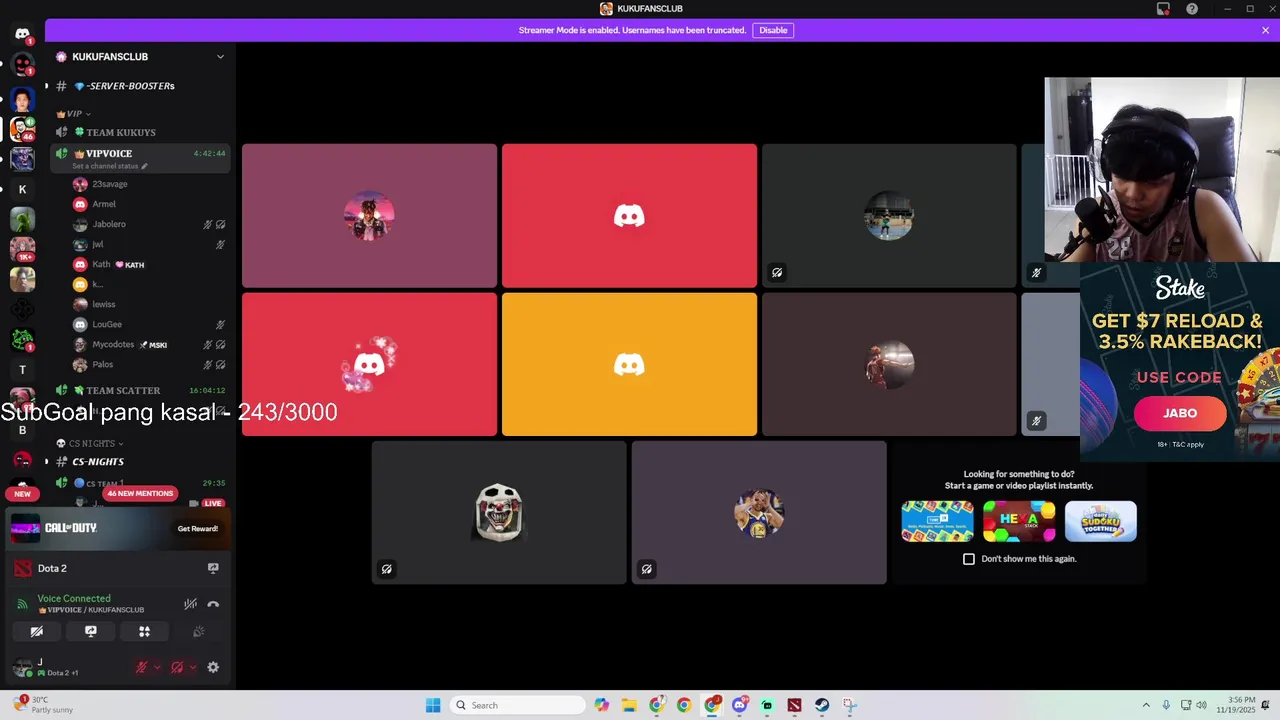
Task: Select the clown mask avatar tile
Action: pos(499,512)
